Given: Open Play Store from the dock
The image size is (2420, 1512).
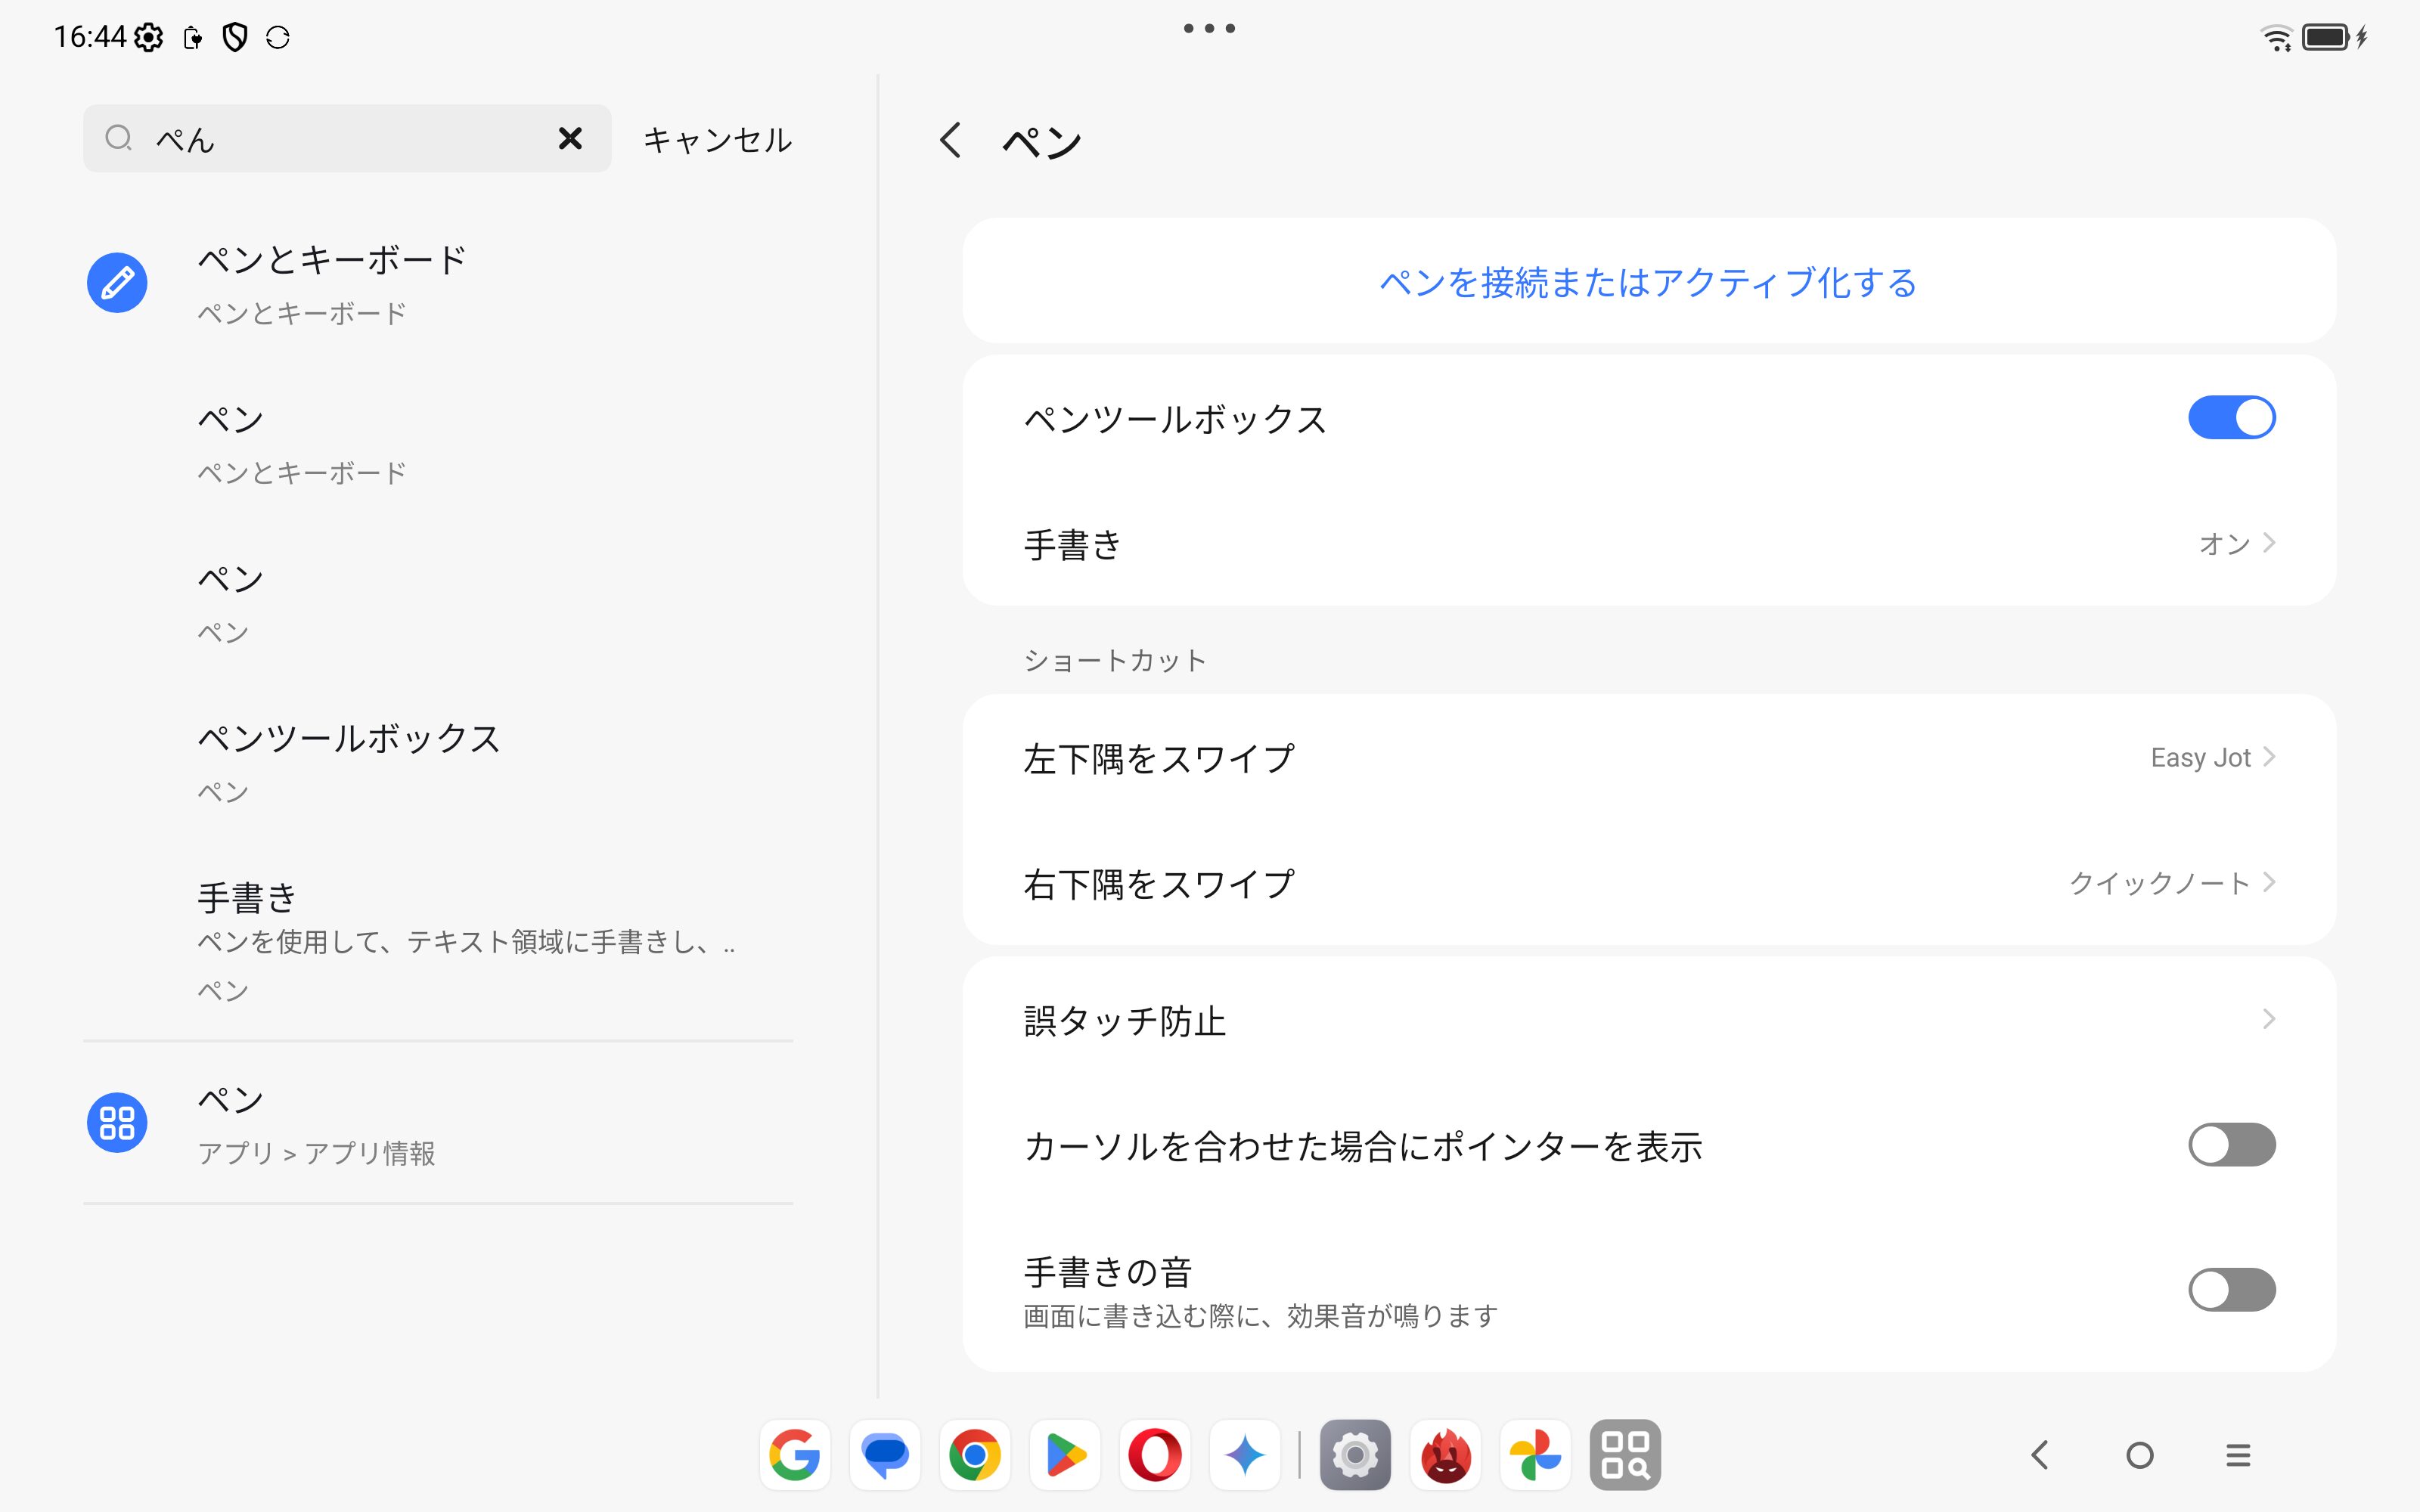Looking at the screenshot, I should (1065, 1455).
